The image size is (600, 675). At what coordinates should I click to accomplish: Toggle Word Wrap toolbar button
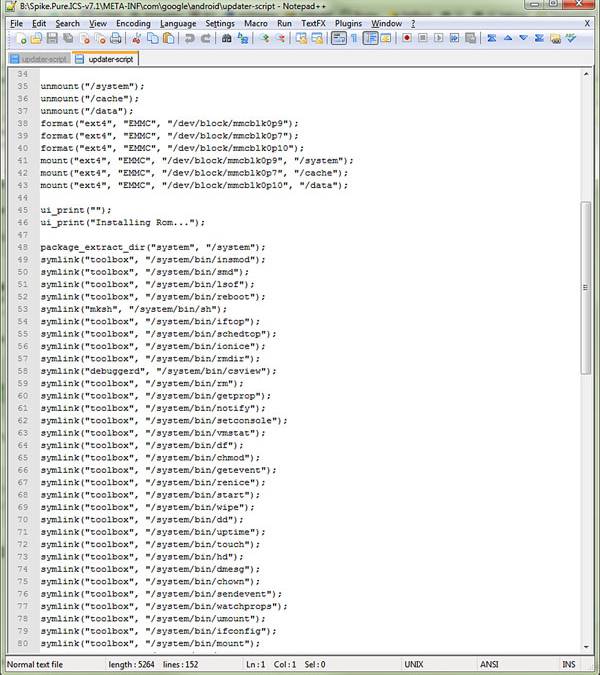click(x=339, y=39)
